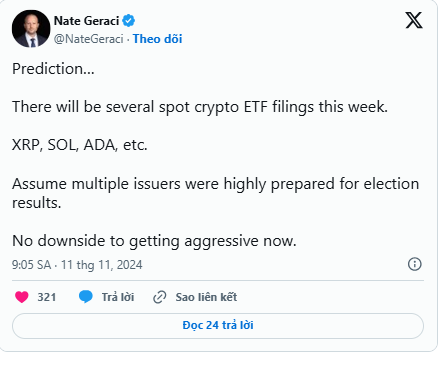Click the Nate Geraci display name
The image size is (446, 366).
pos(86,21)
